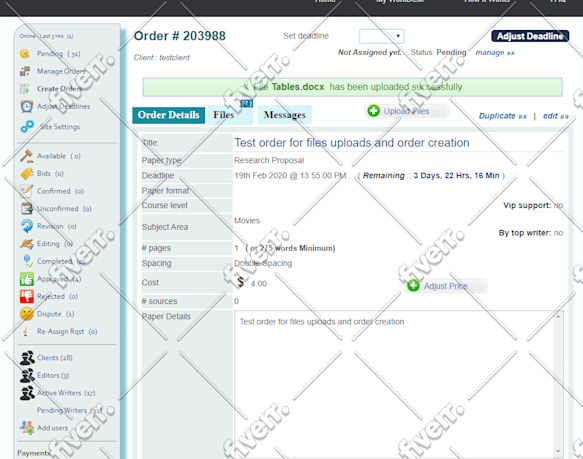The width and height of the screenshot is (583, 459).
Task: Switch to the Order Details tab
Action: [x=168, y=115]
